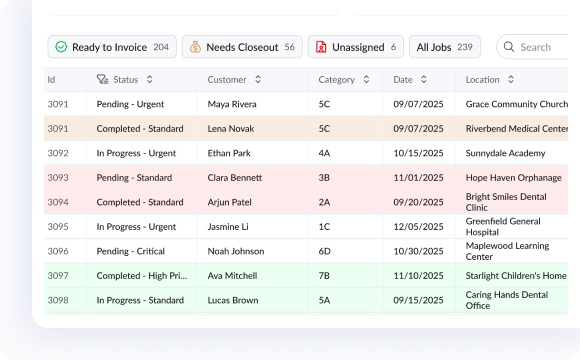Click job Id 3092
580x360 pixels.
pyautogui.click(x=58, y=153)
